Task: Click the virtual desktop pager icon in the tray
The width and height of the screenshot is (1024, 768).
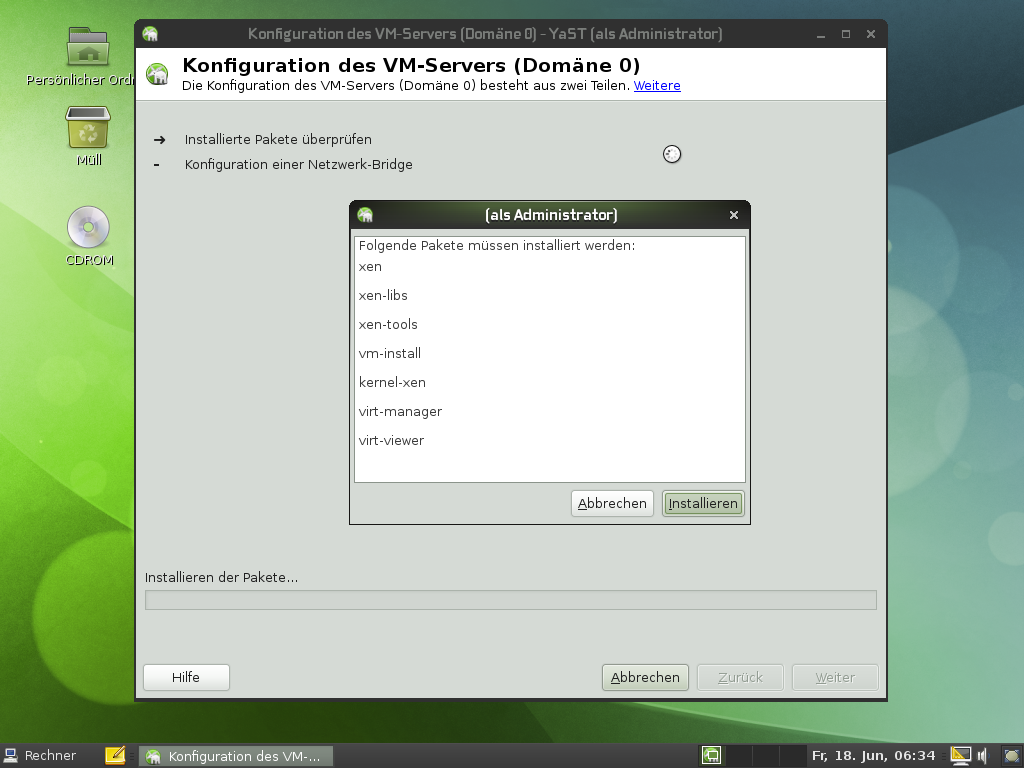Action: point(712,755)
